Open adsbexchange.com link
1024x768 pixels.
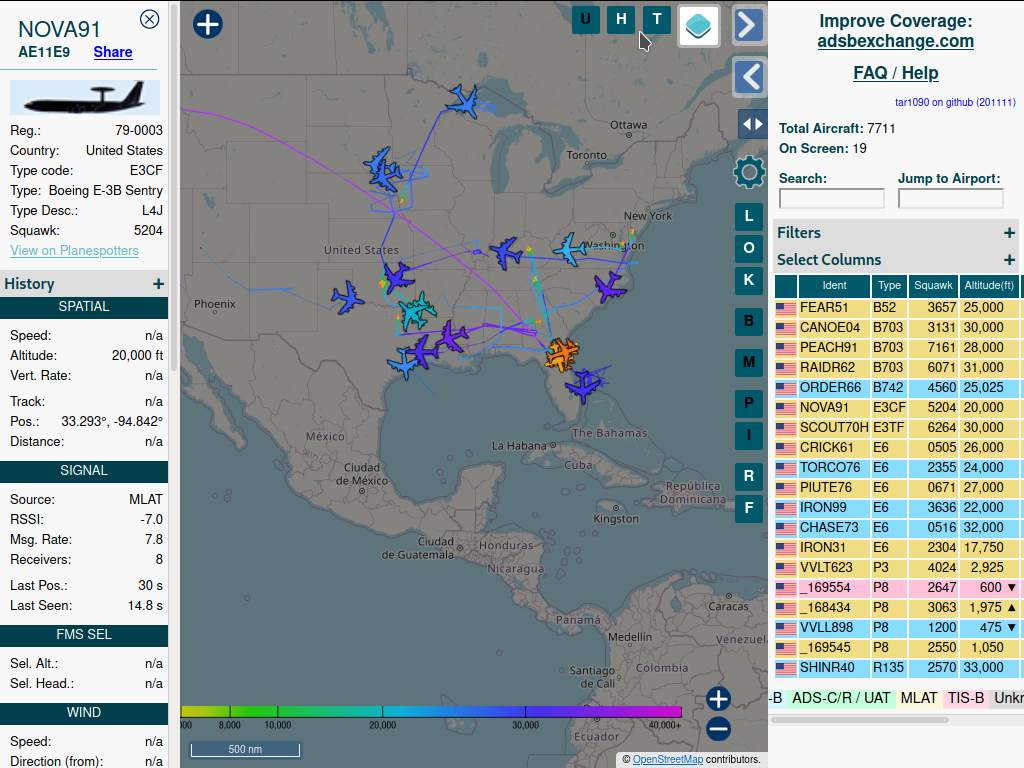coord(895,41)
